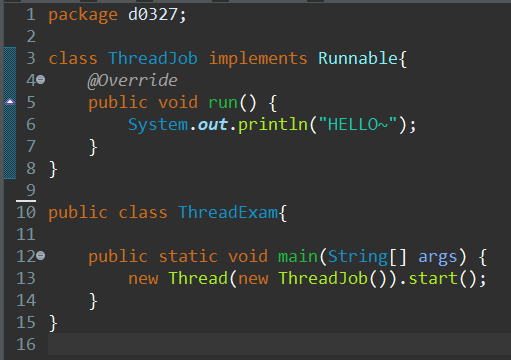Screen dimensions: 511x360
Task: Click the 'run' method name
Action: [x=223, y=103]
